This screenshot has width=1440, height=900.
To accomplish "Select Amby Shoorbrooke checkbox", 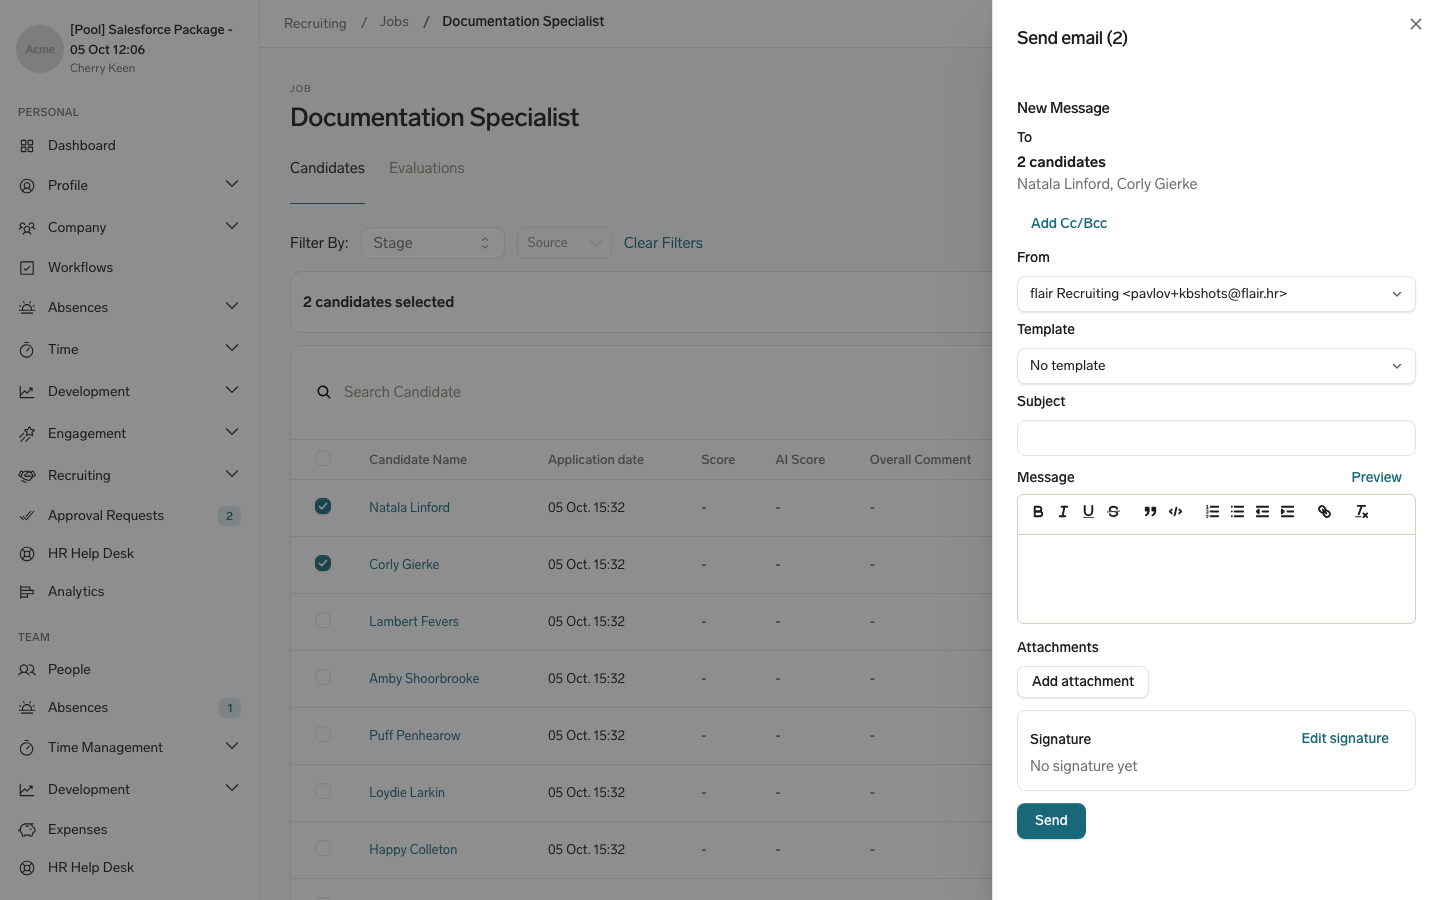I will 323,677.
